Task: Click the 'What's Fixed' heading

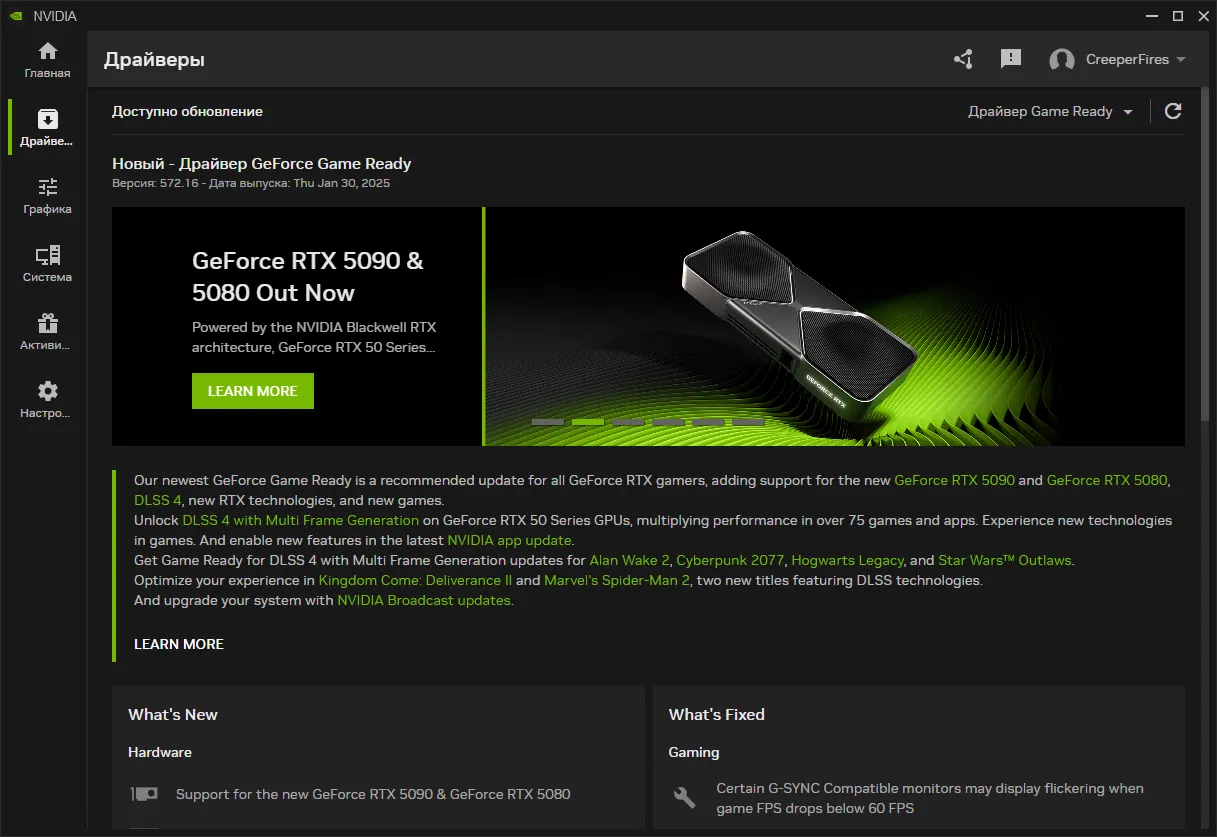Action: click(717, 714)
